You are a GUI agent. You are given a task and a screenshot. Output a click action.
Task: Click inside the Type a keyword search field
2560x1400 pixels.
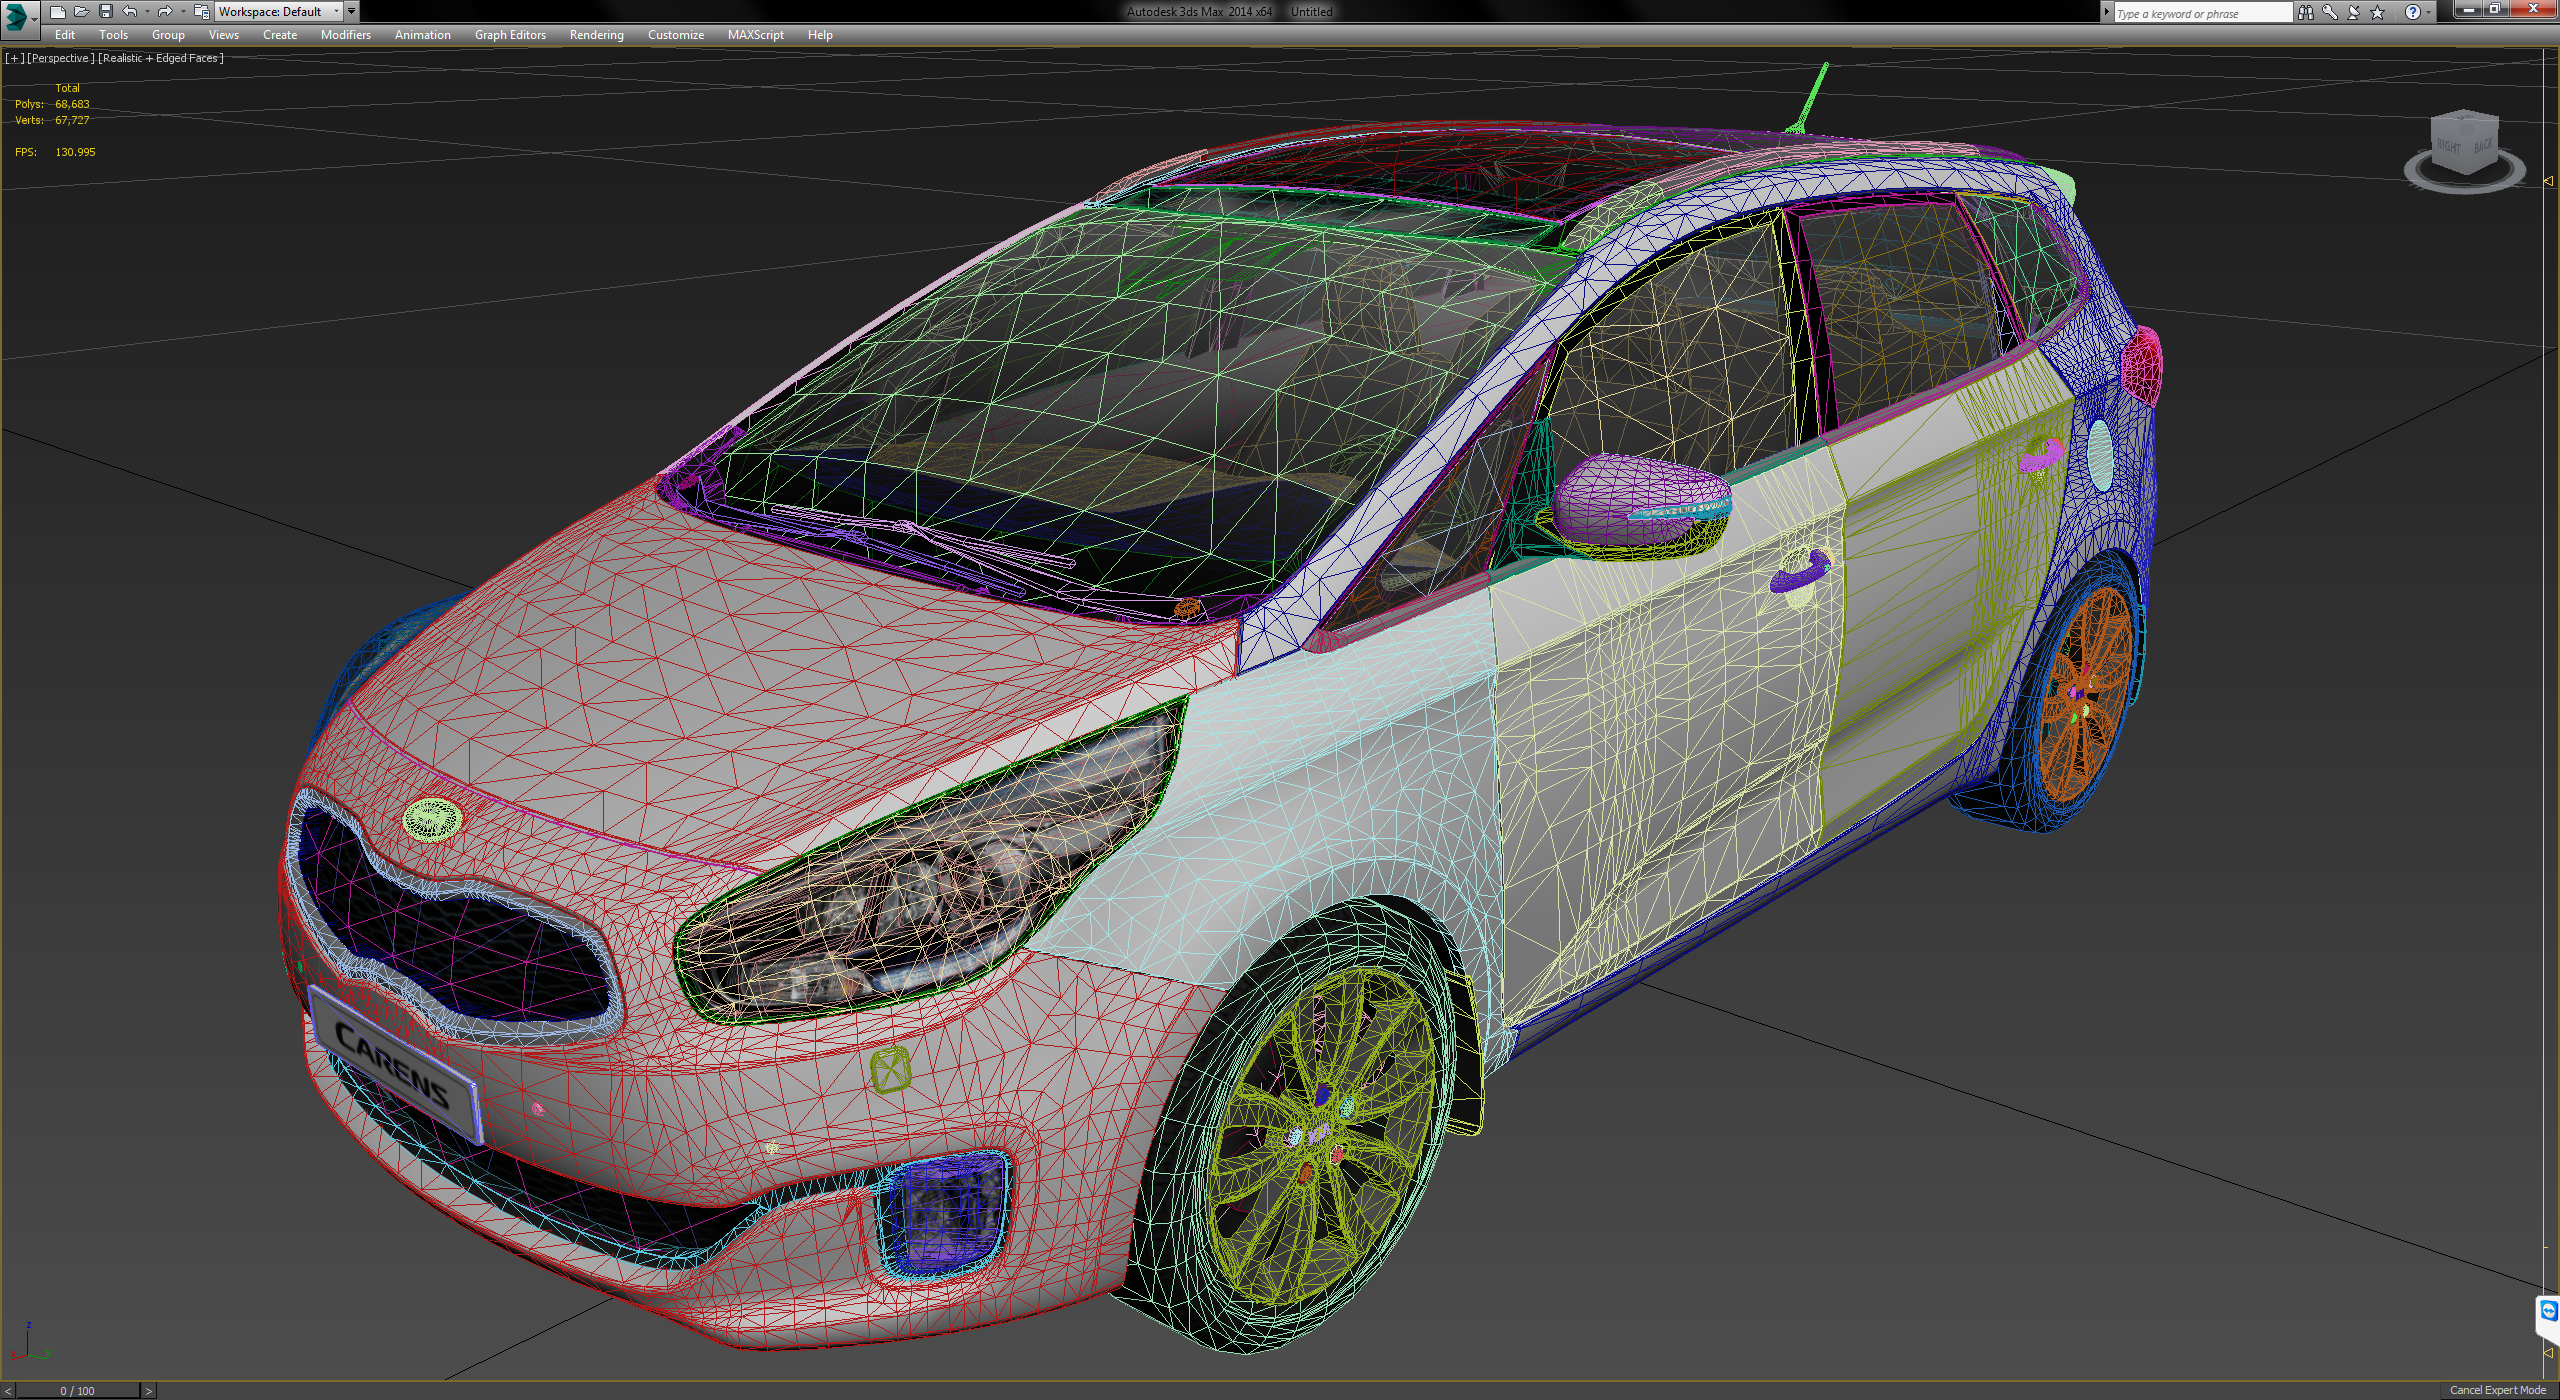click(2200, 12)
